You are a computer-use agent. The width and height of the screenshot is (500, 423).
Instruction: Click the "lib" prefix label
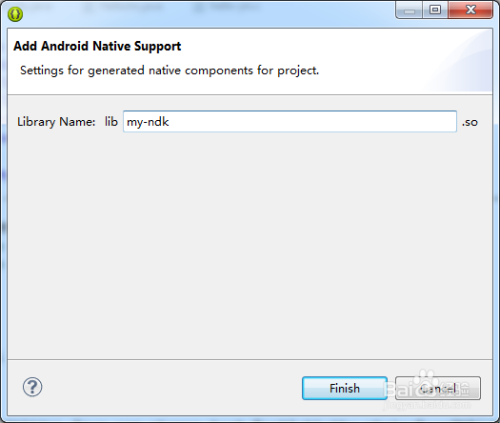[x=111, y=121]
